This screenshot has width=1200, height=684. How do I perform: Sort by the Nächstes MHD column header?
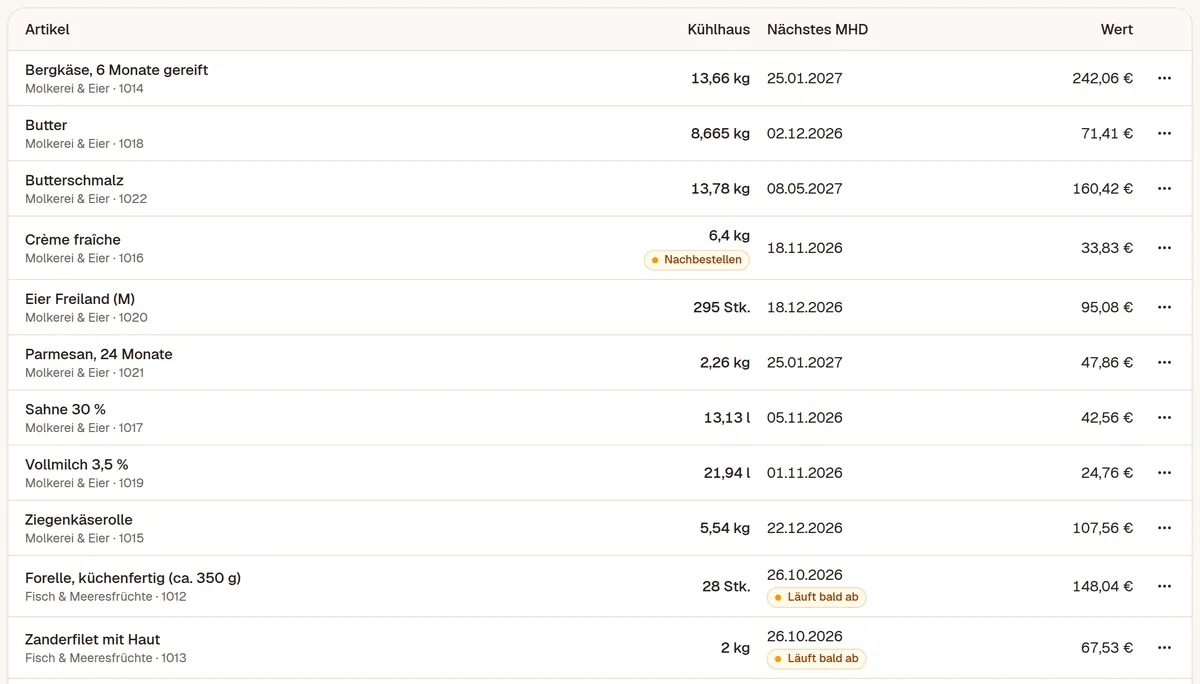click(817, 29)
